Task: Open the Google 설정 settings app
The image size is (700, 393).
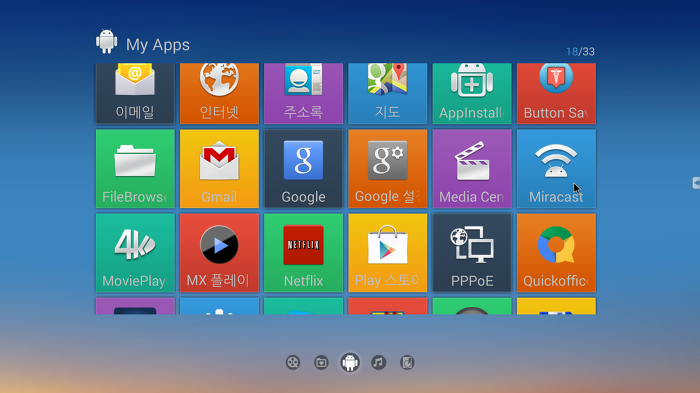Action: tap(388, 169)
